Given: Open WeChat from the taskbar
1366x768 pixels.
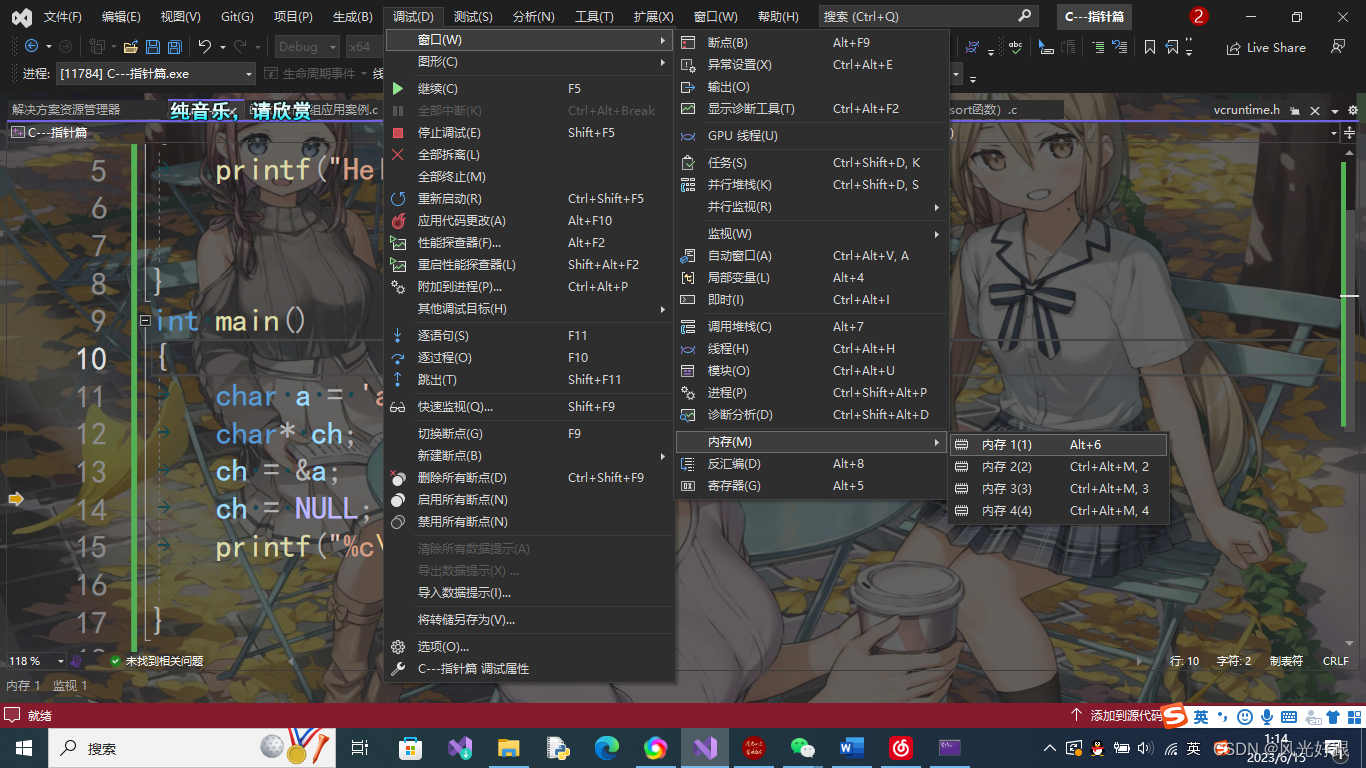Looking at the screenshot, I should 803,748.
